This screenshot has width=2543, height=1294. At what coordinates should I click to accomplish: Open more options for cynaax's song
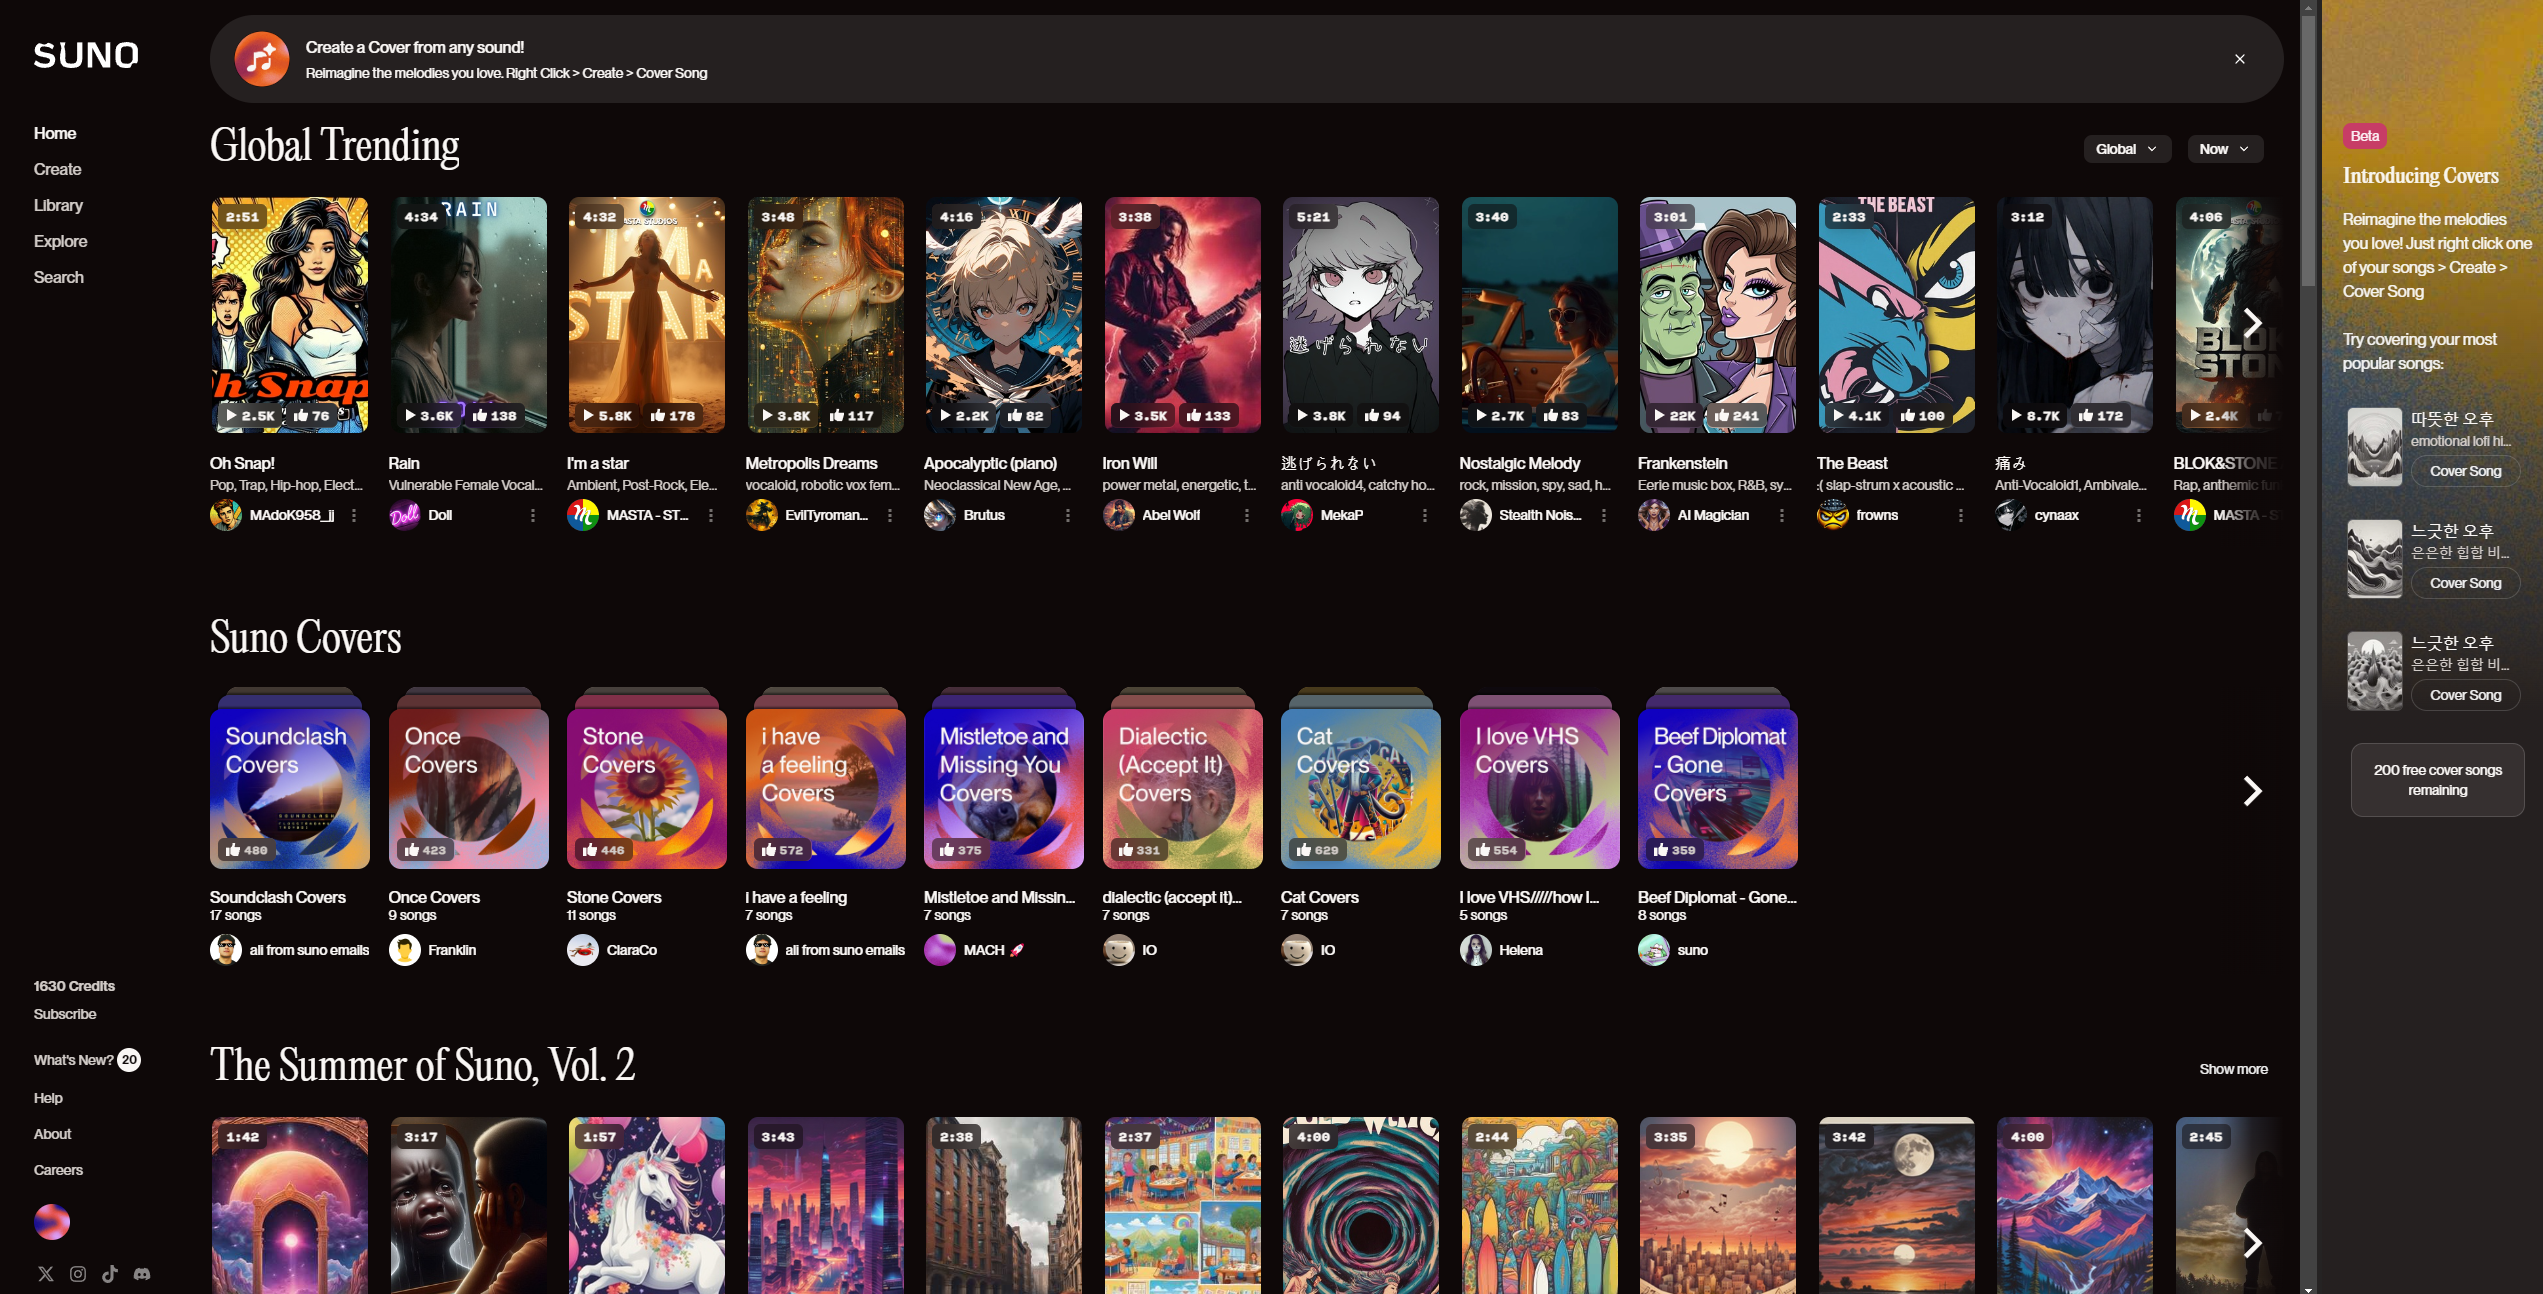pos(2139,515)
